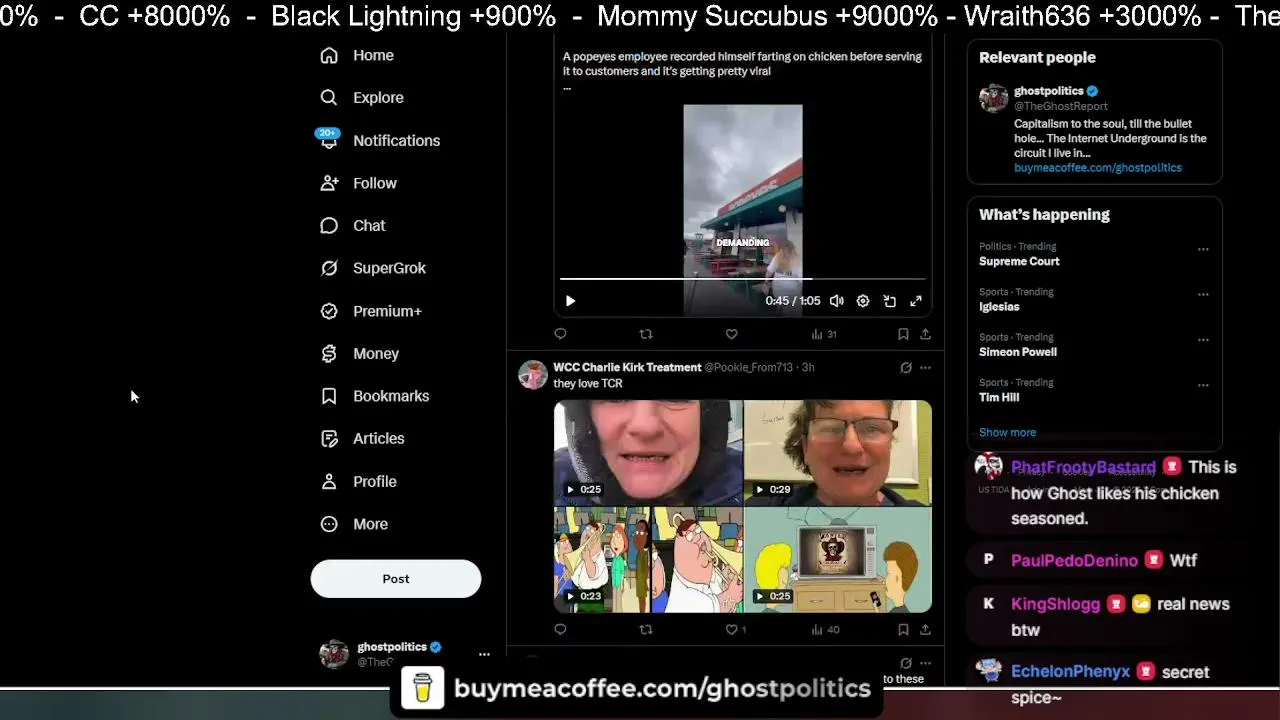
Task: Ask Grok about the 'they love TCR' post
Action: pos(906,368)
